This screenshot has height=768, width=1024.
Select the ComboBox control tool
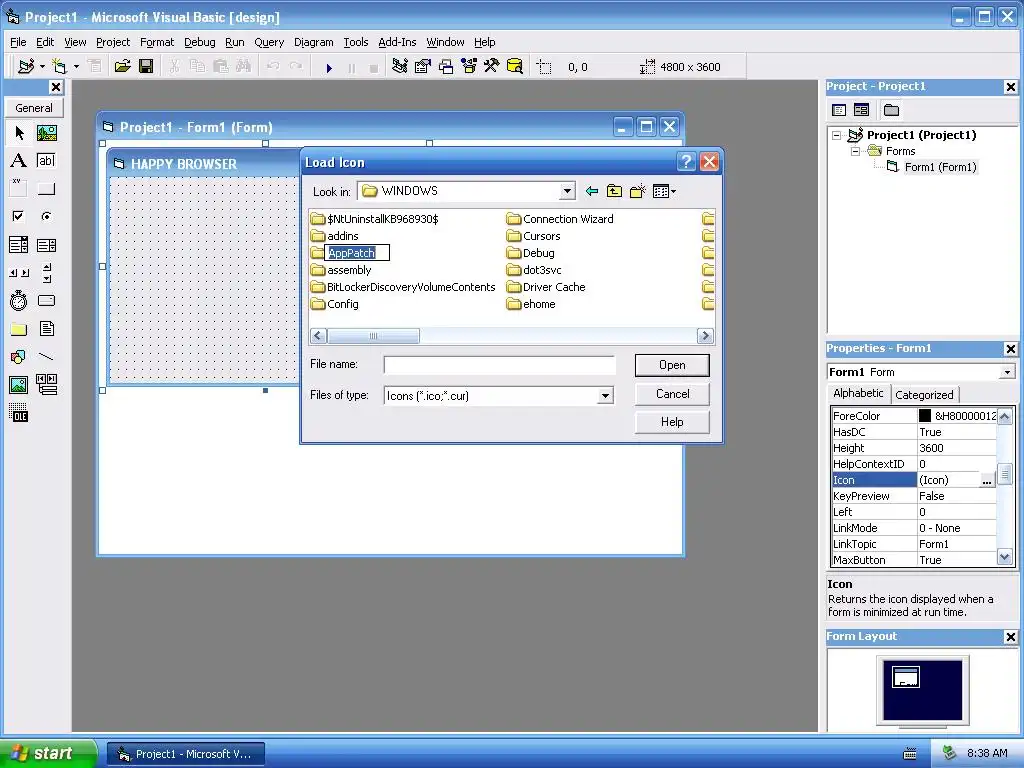[x=19, y=245]
